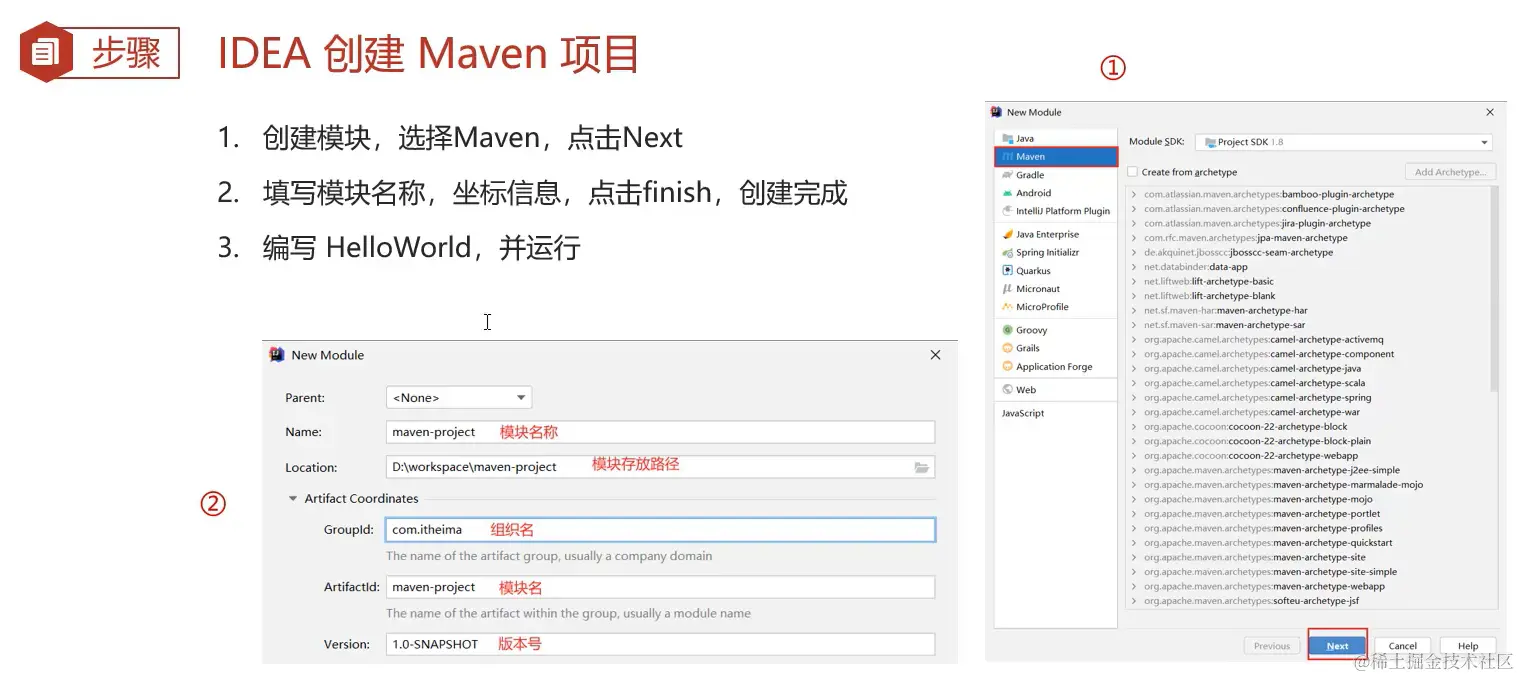1520x678 pixels.
Task: Collapse the Artifact Coordinates section
Action: click(x=293, y=498)
